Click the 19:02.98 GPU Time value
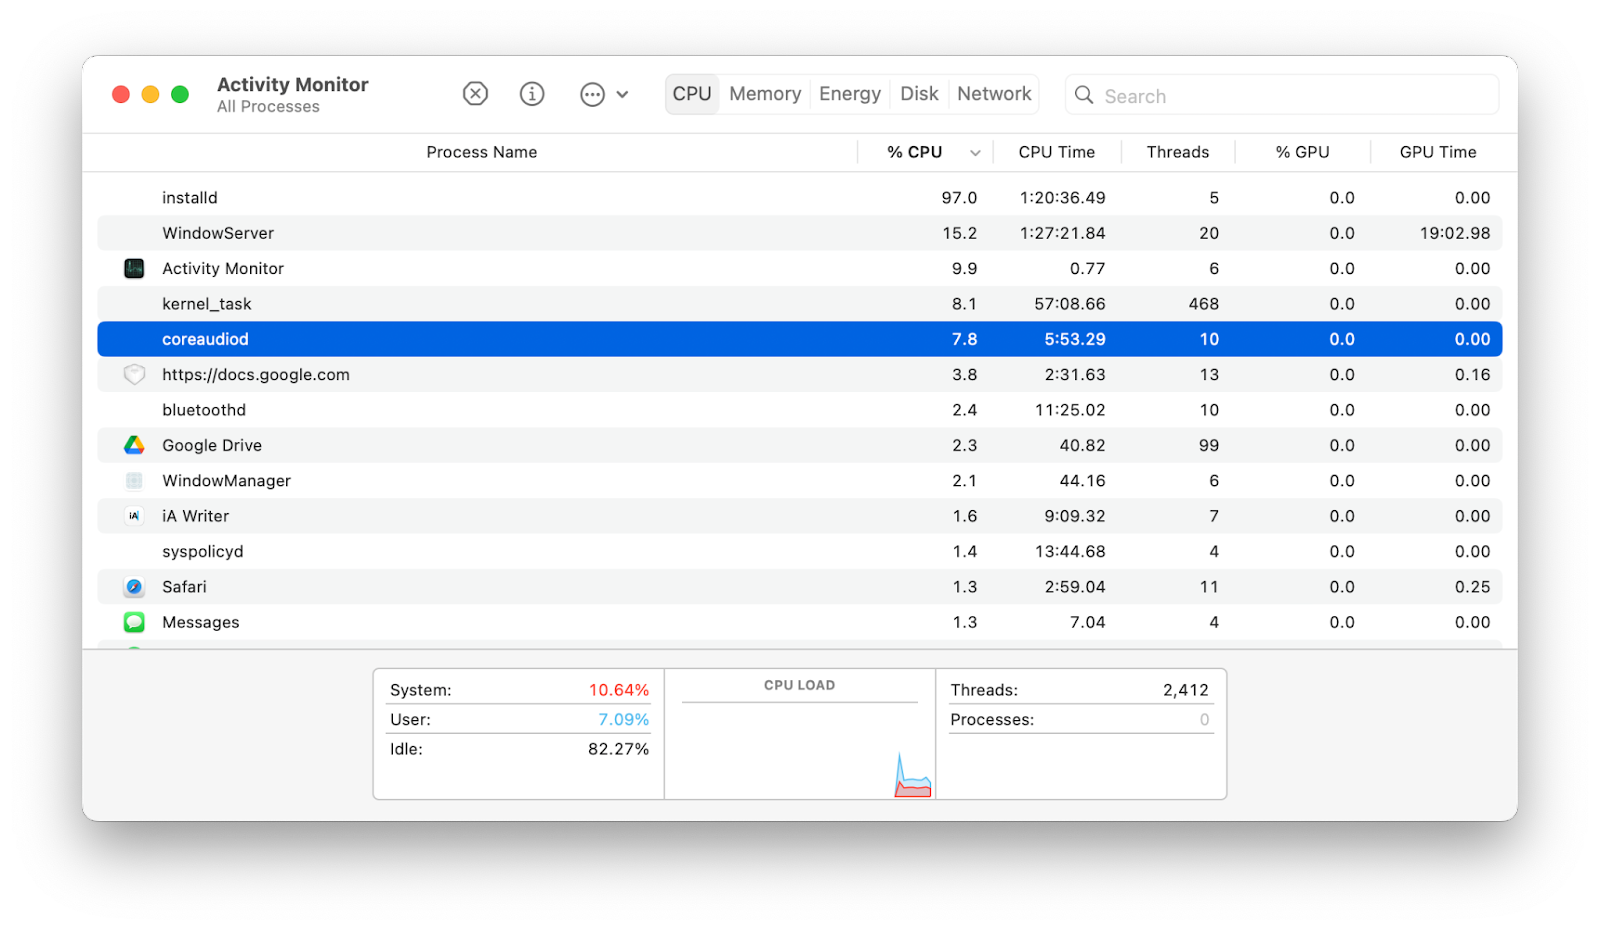Screen dimensions: 1600x930 (x=1455, y=233)
